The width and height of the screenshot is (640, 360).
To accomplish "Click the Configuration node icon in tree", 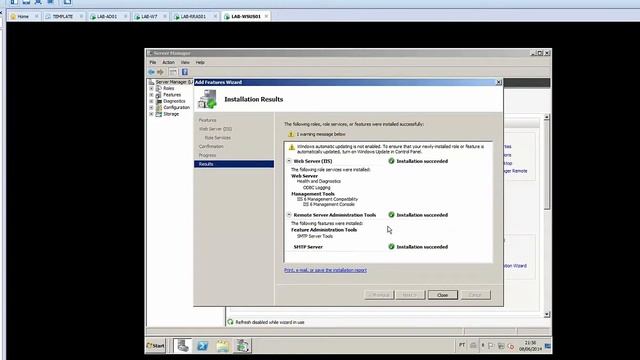I will pos(159,108).
